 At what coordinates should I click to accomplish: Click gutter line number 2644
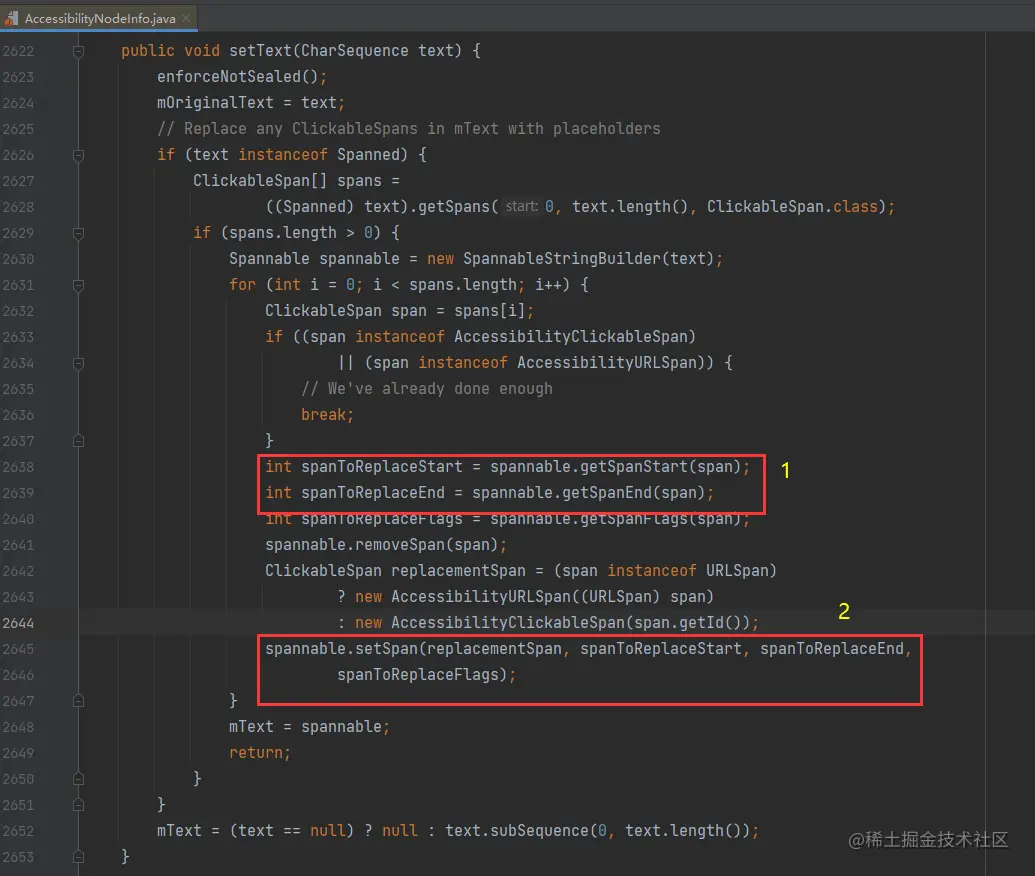coord(18,623)
